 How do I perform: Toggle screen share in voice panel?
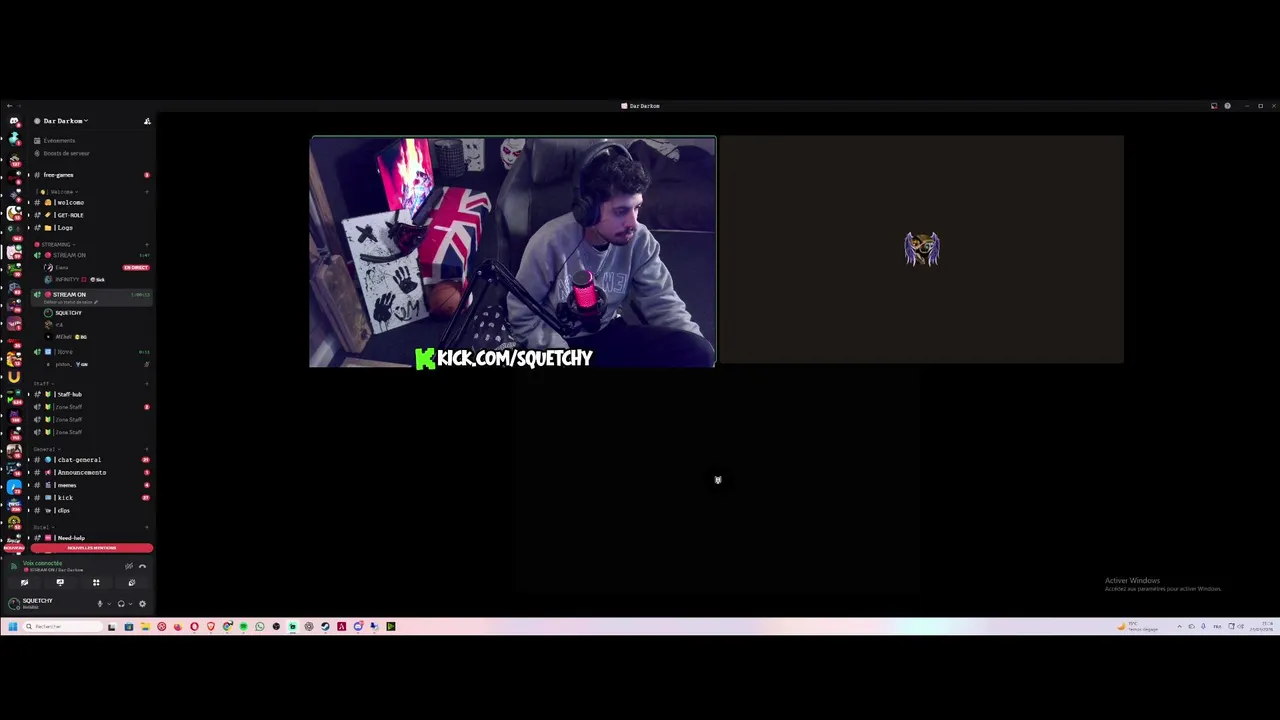(x=60, y=582)
